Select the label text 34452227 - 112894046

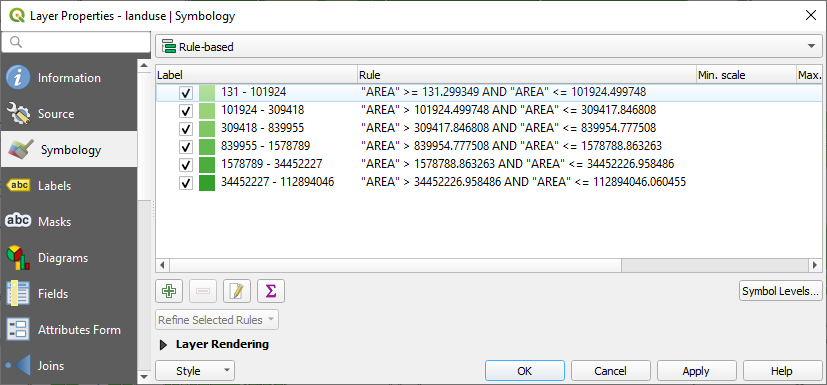[277, 182]
